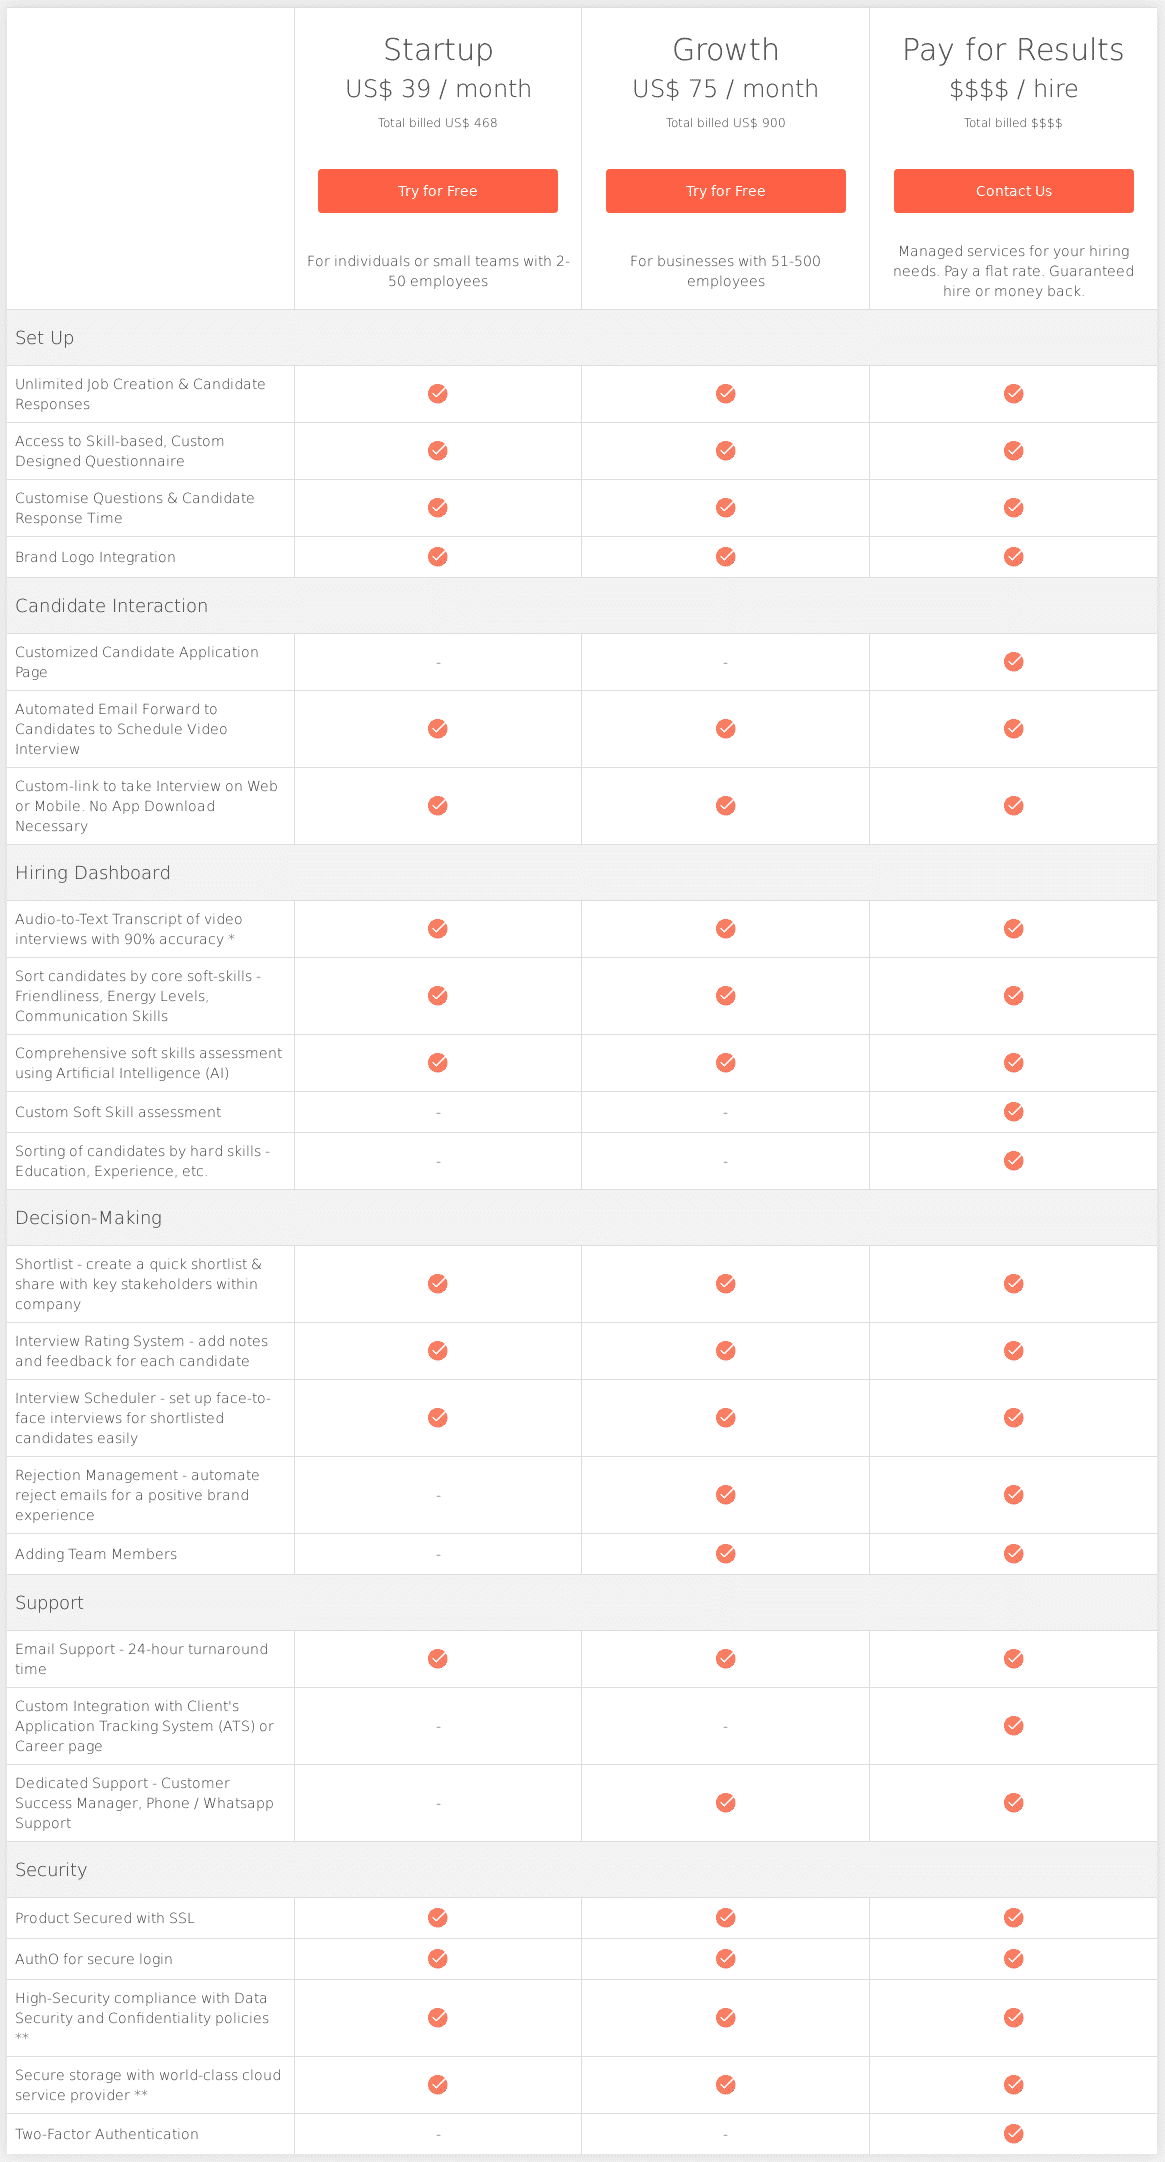
Task: Toggle the Startup checkmark for Interview Scheduler
Action: (x=437, y=1417)
